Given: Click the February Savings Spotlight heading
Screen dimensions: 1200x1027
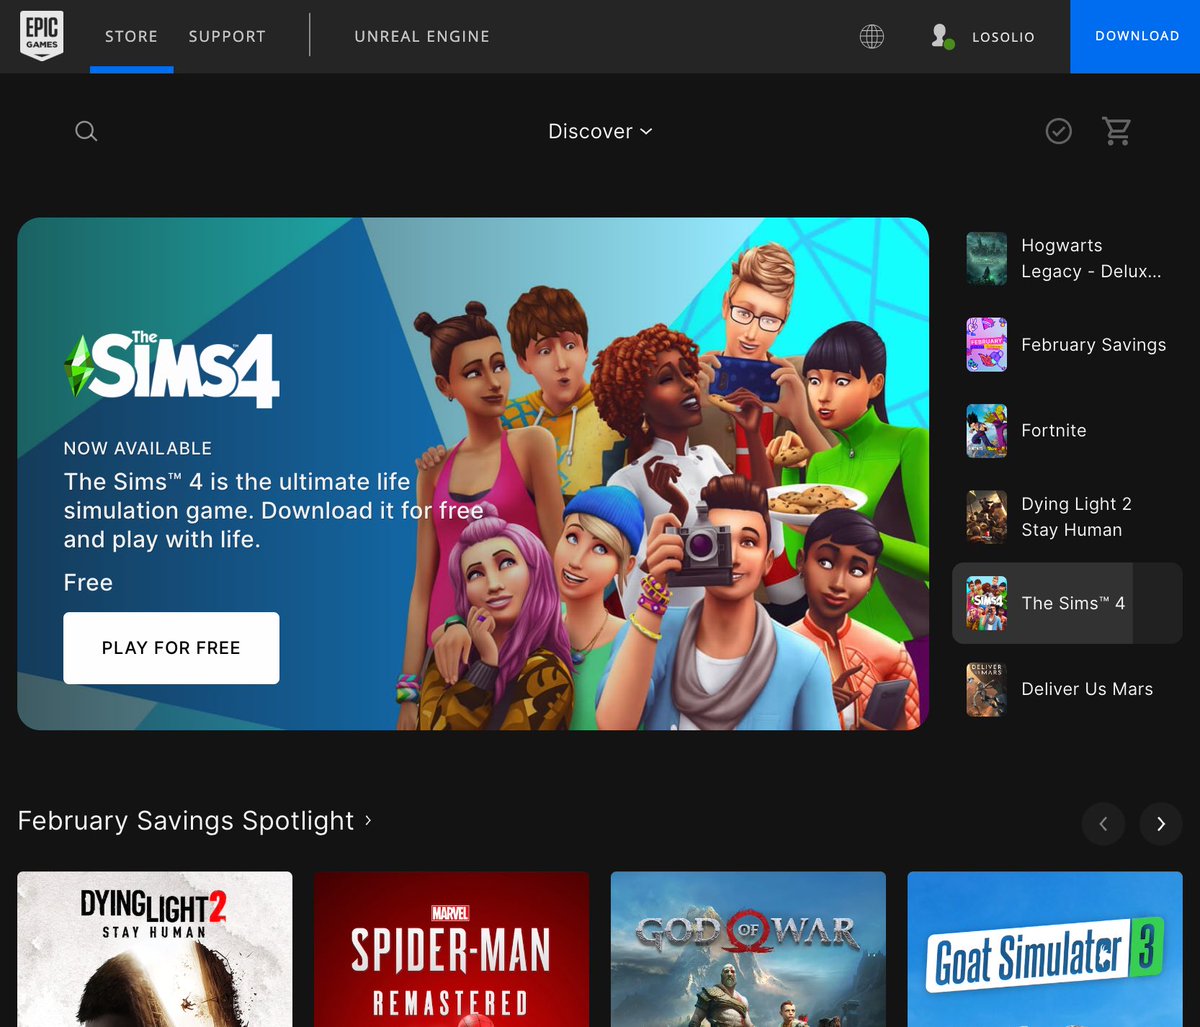Looking at the screenshot, I should point(186,821).
